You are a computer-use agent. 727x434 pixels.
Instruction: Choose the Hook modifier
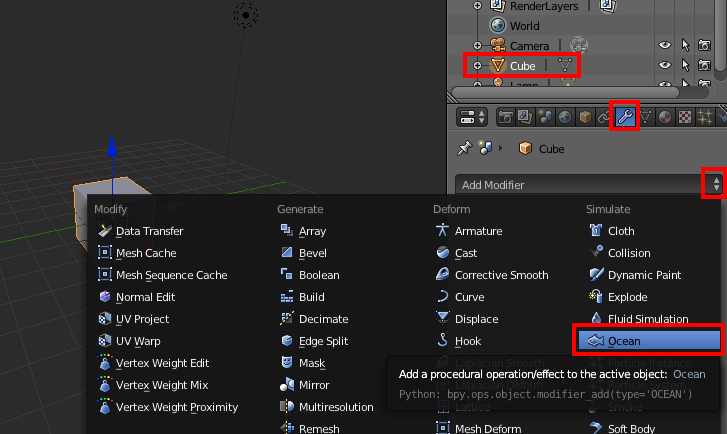click(467, 341)
